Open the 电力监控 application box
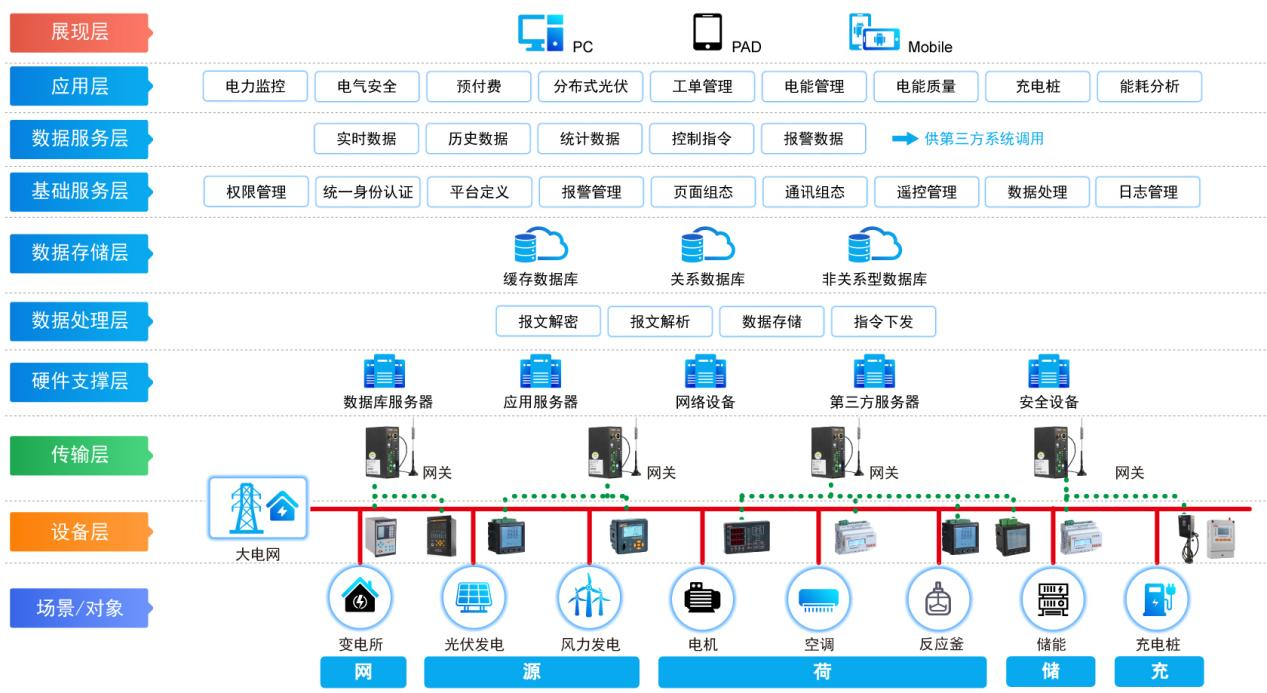This screenshot has height=693, width=1267. (254, 87)
